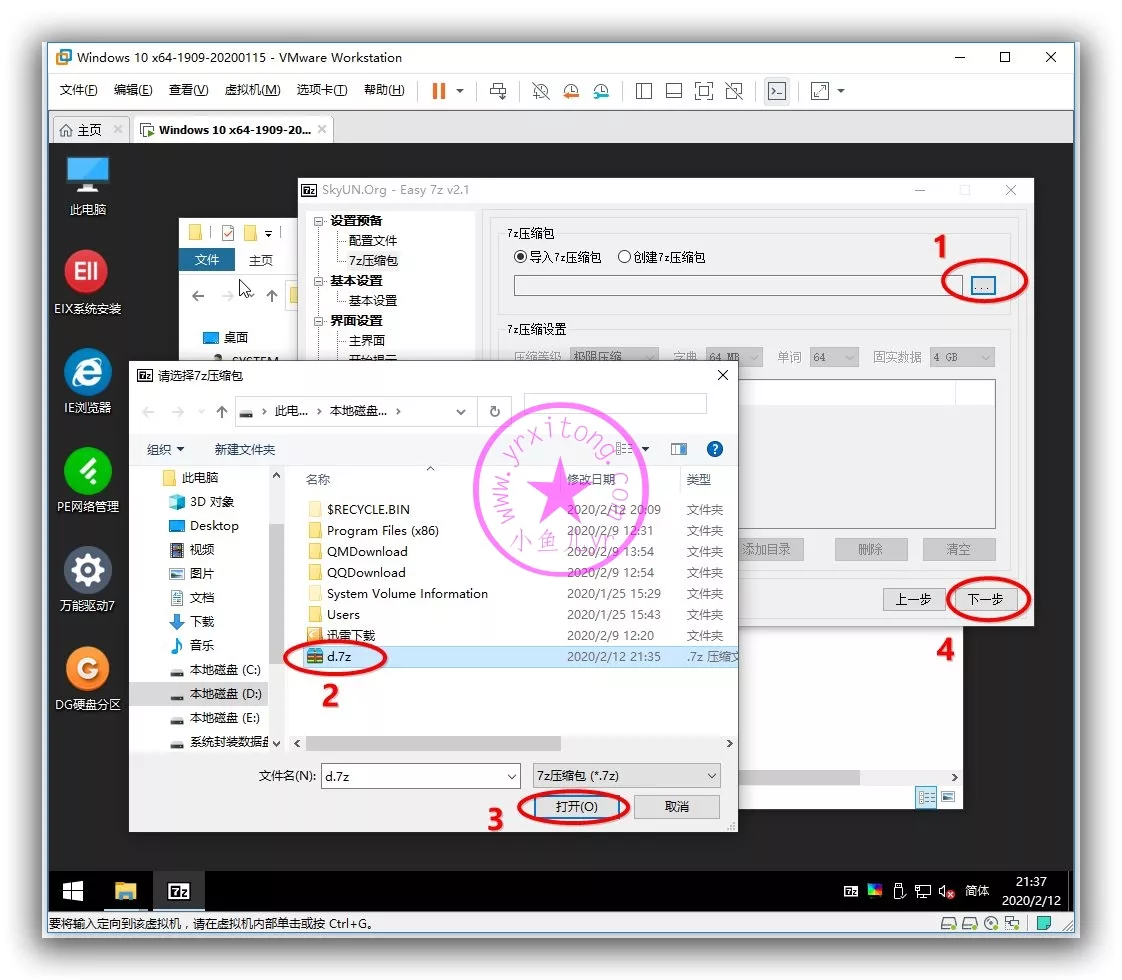Click the VMware pause virtual machine icon
Screen dimensions: 1122x980
click(438, 91)
